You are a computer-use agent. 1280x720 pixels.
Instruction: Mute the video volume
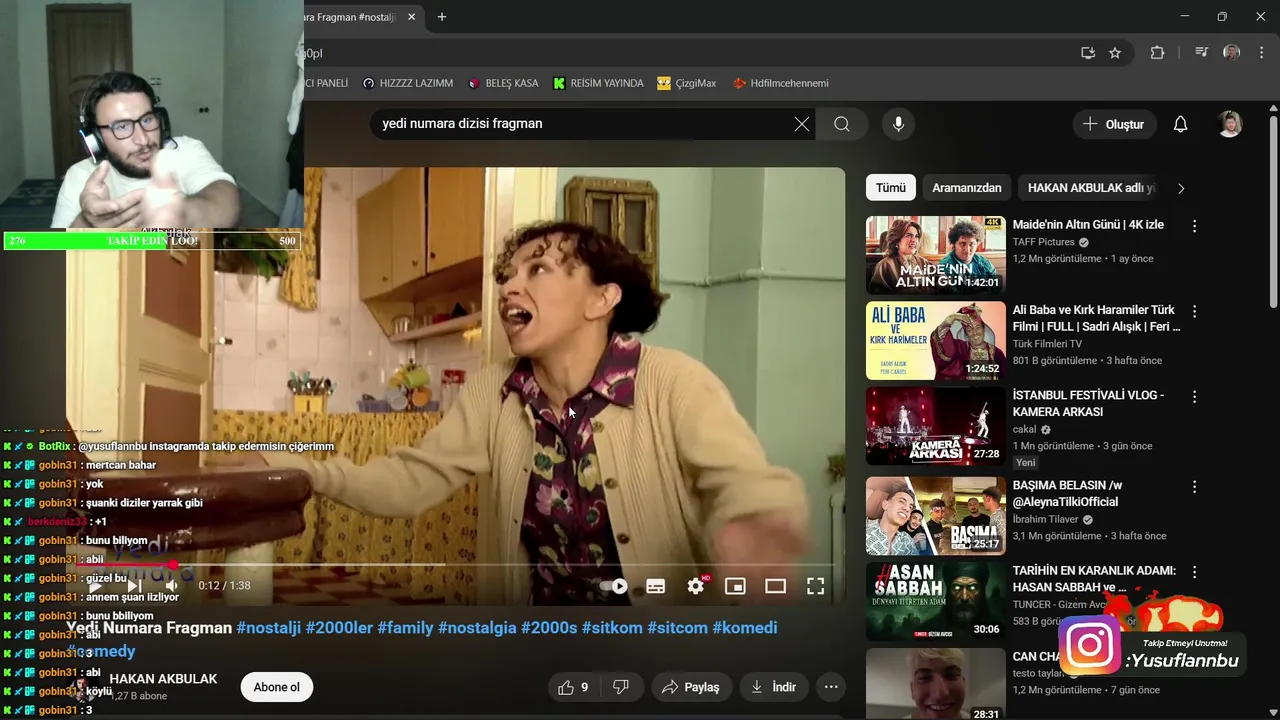[x=171, y=586]
